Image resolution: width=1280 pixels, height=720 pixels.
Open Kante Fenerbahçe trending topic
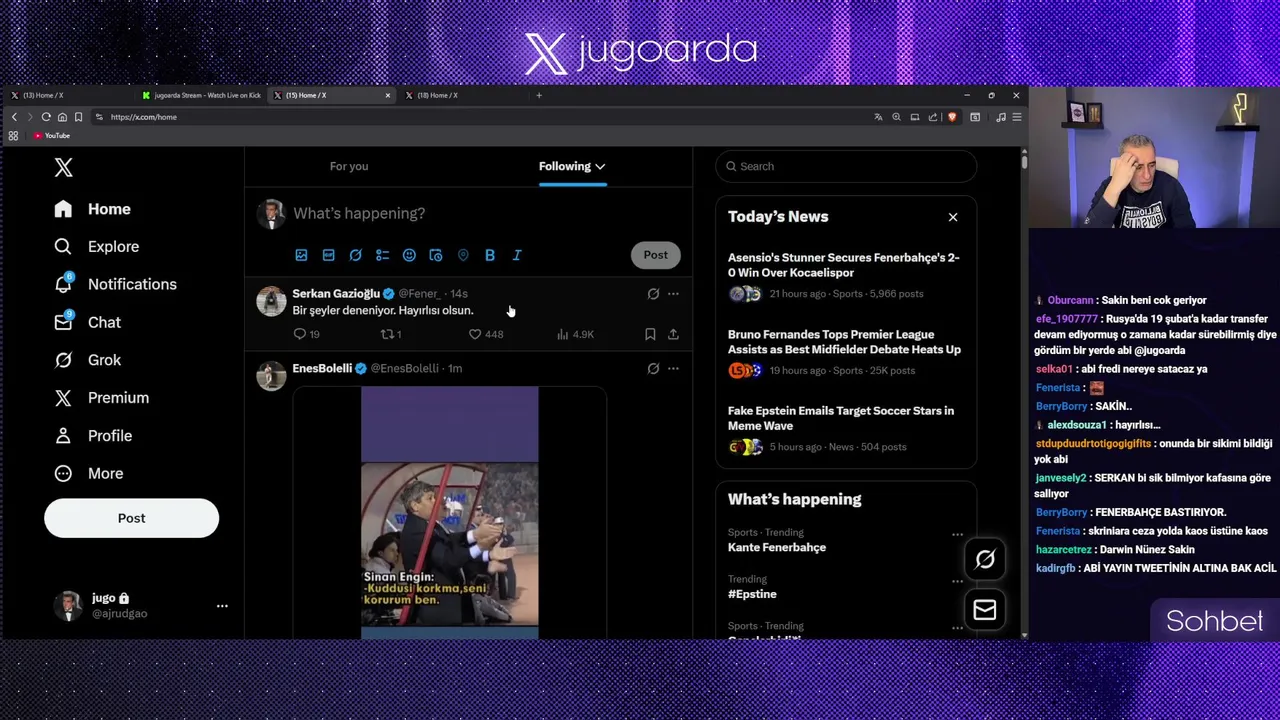pyautogui.click(x=777, y=548)
